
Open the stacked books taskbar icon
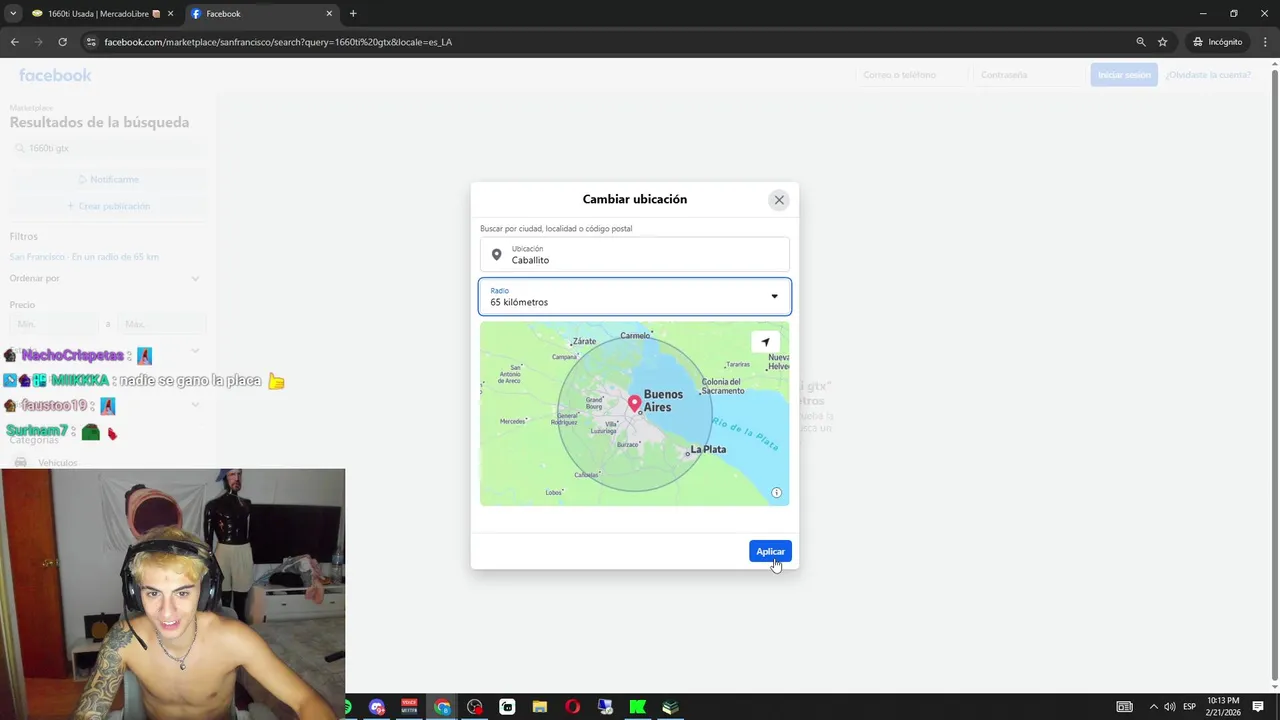click(670, 707)
